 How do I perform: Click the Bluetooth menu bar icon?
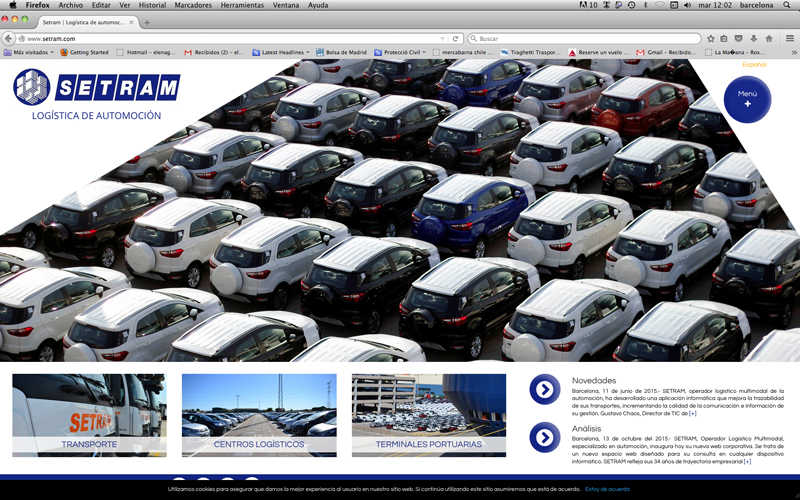point(646,5)
